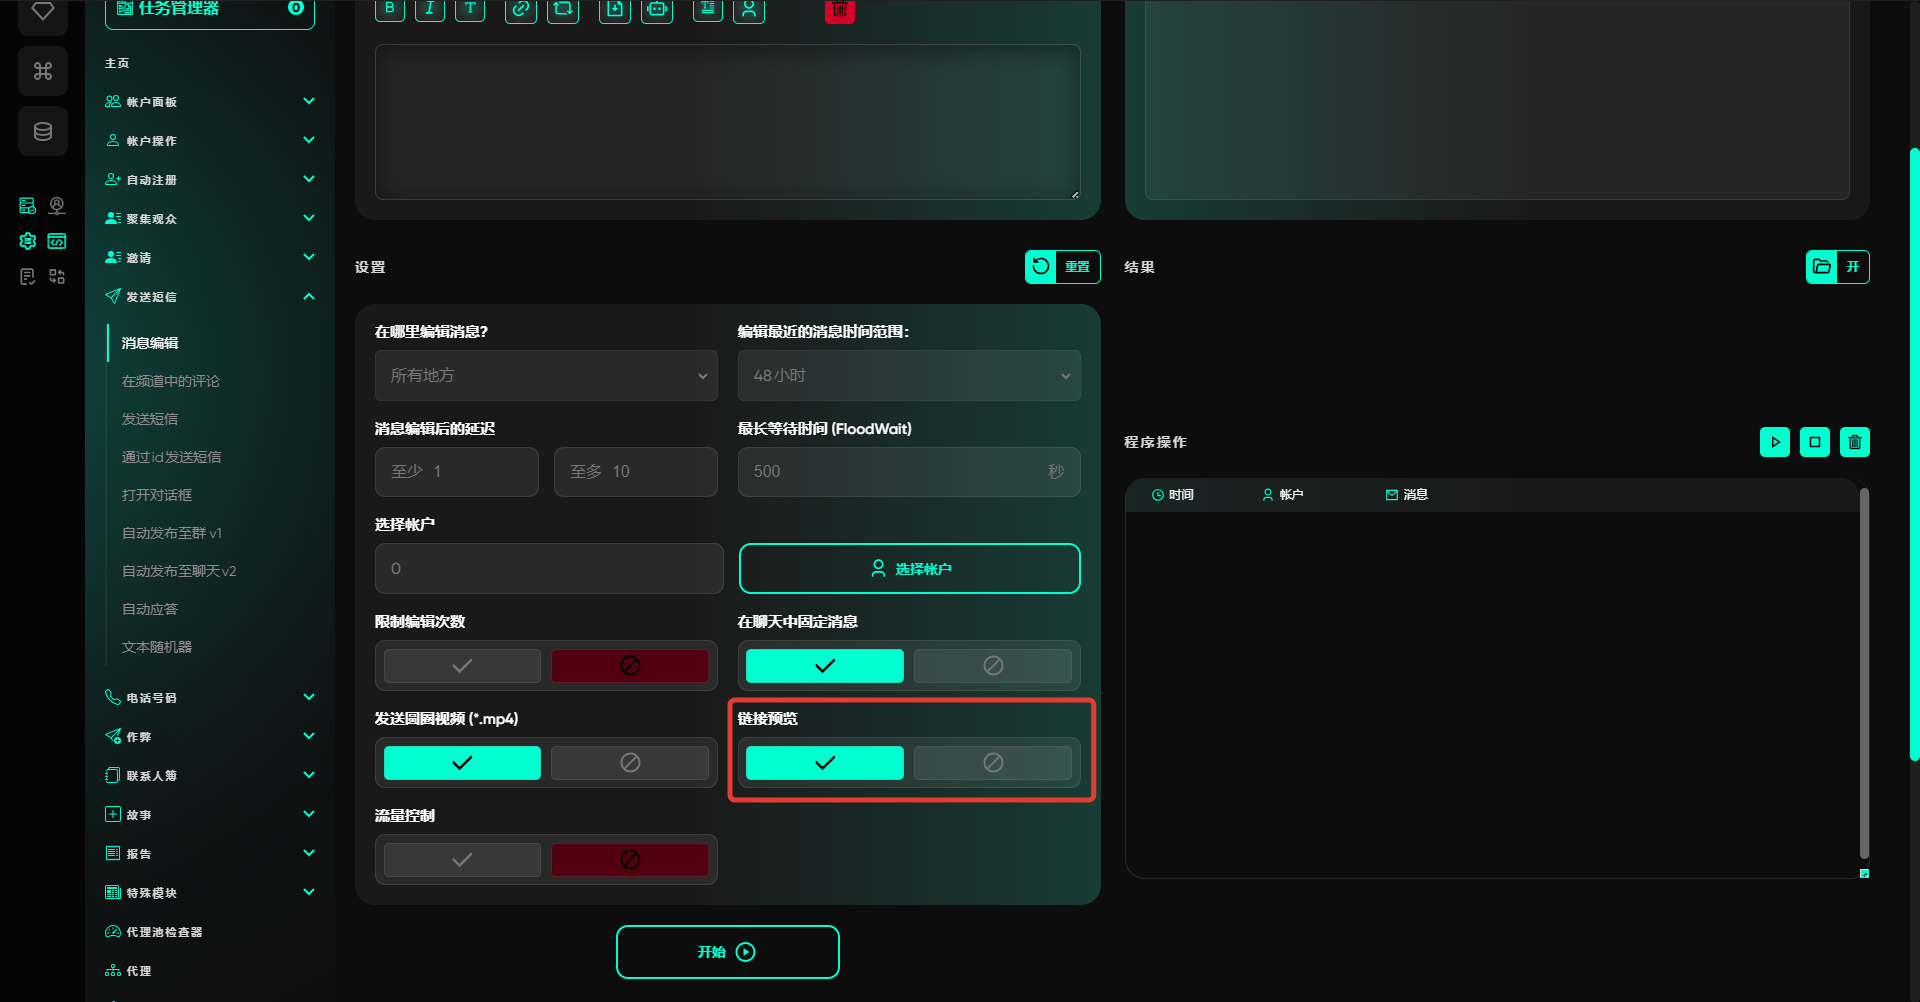Click the robot icon in editor toolbar
The image size is (1920, 1002).
point(656,10)
